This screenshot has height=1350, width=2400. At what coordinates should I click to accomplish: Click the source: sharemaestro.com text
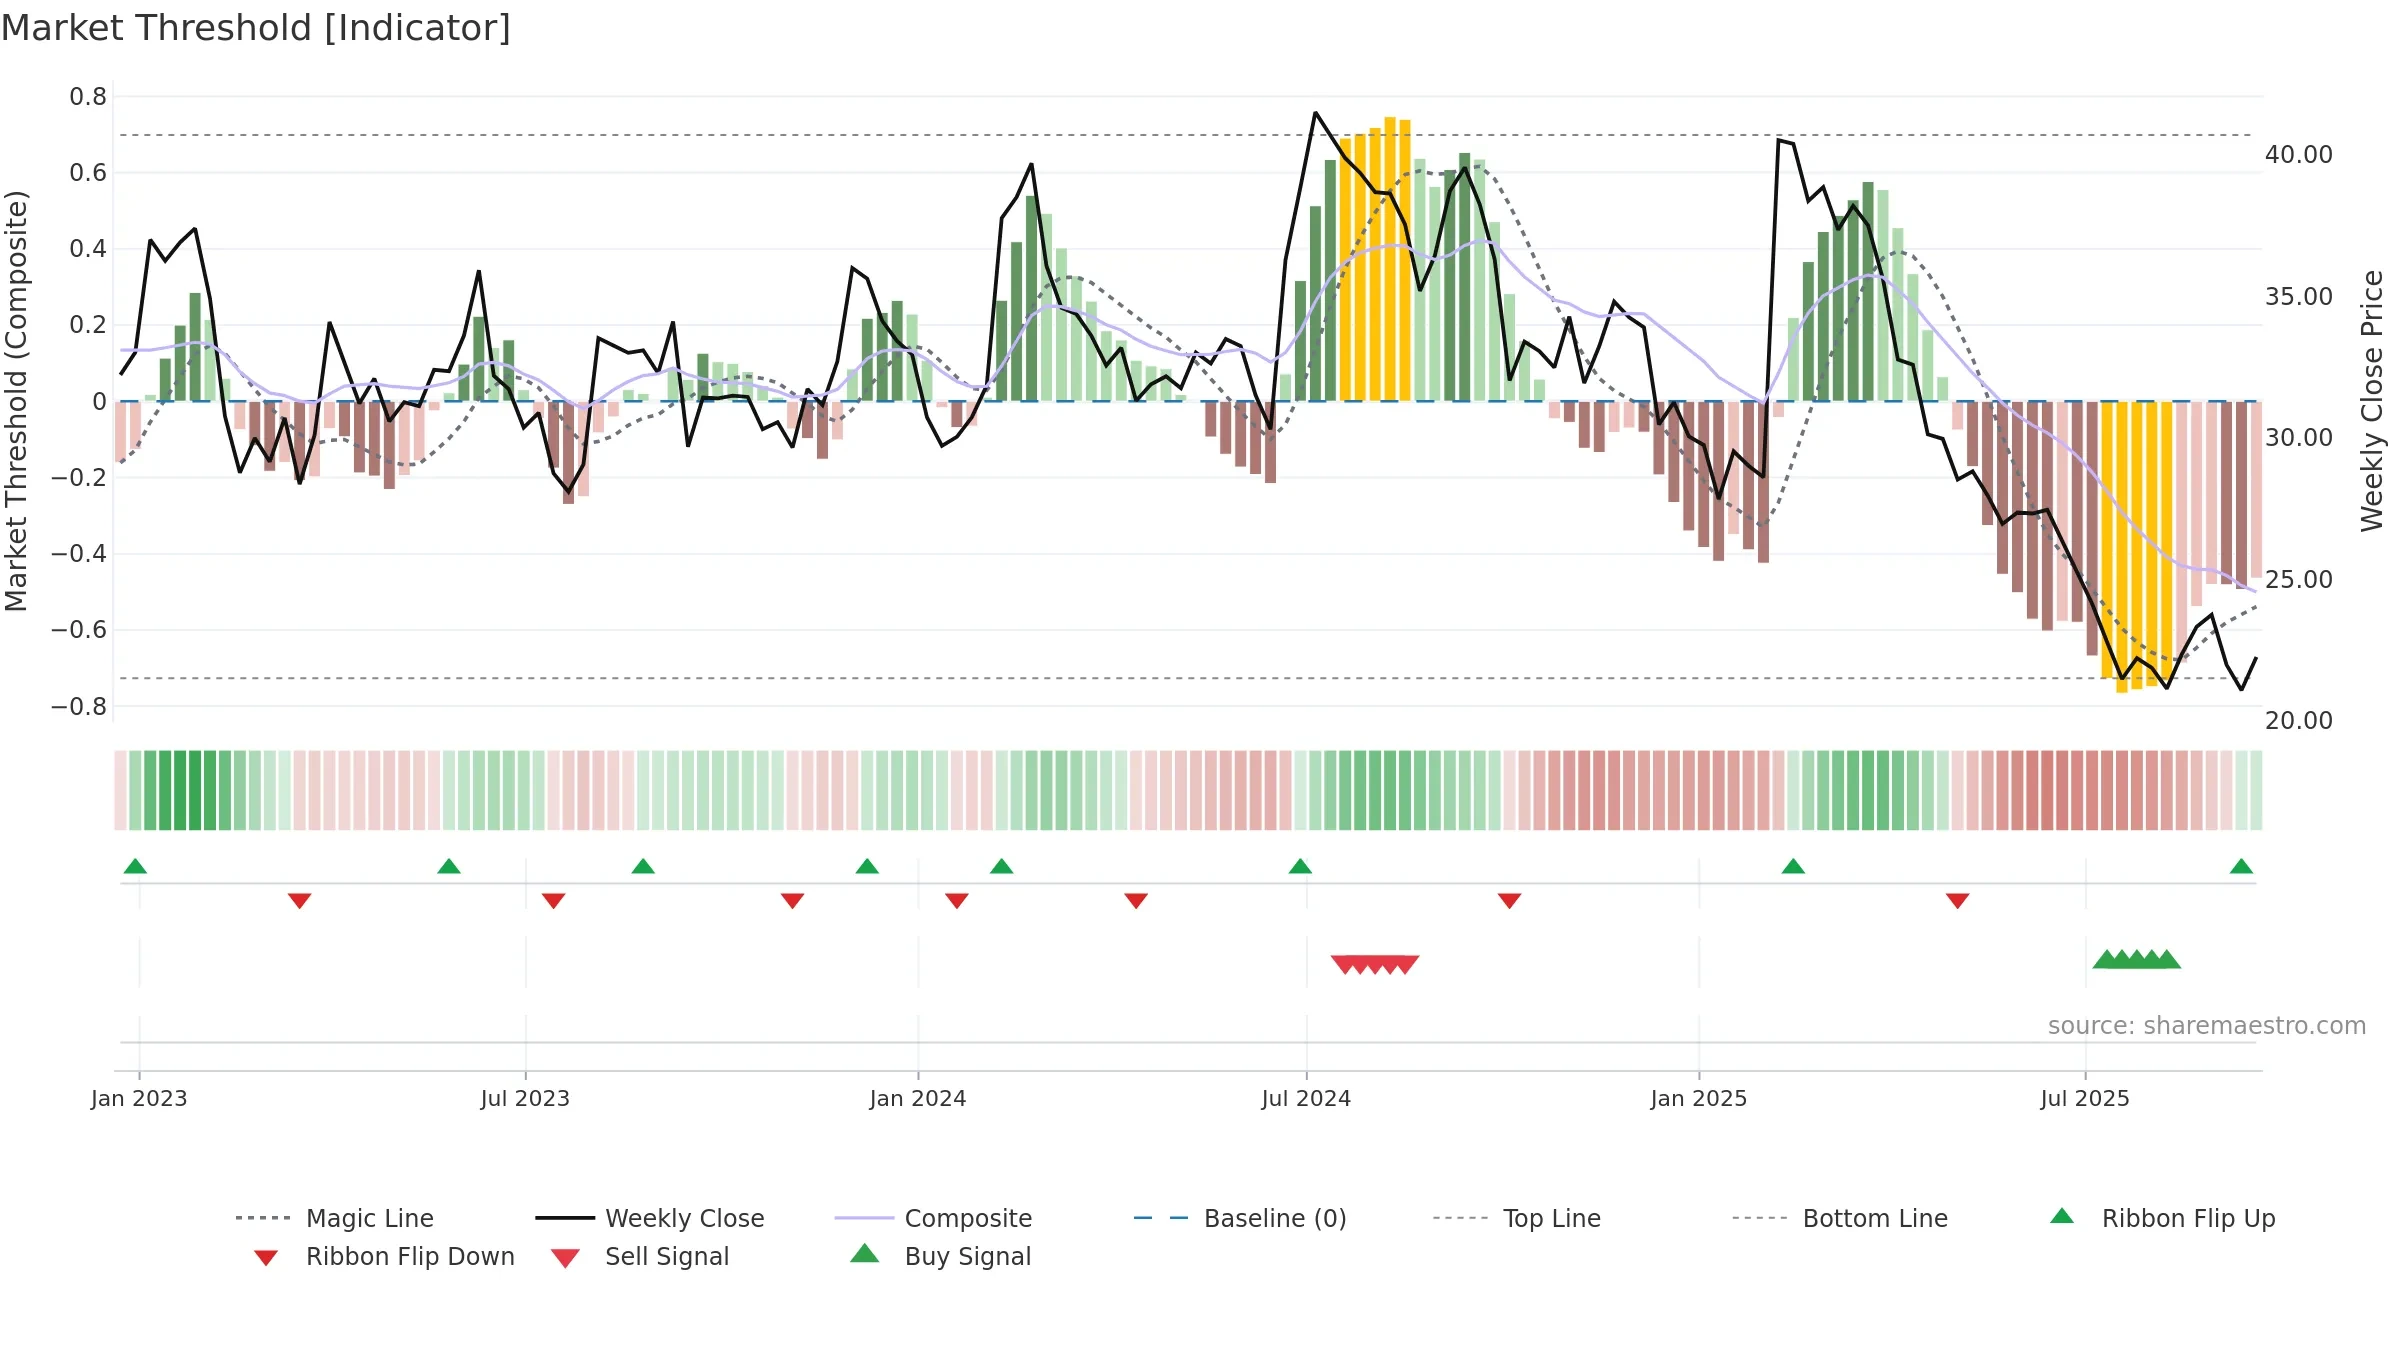click(x=2207, y=1025)
